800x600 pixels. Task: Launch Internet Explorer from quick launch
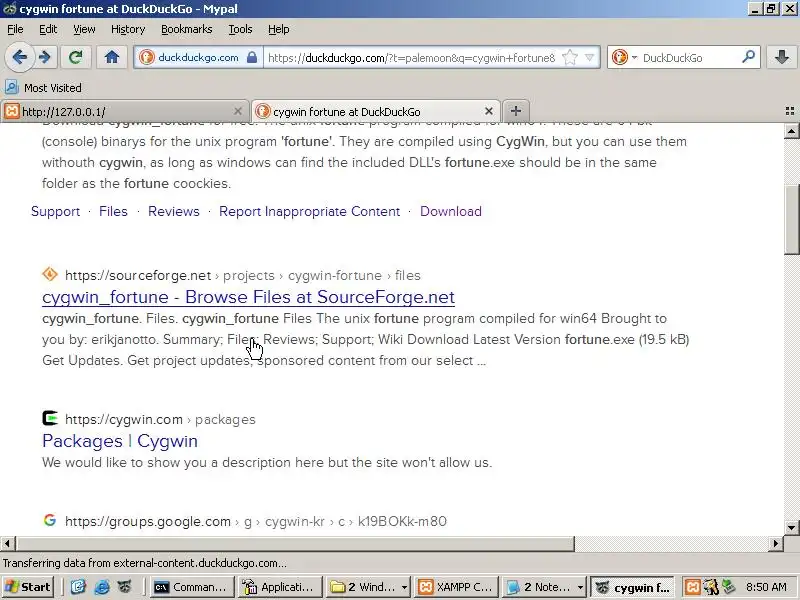[102, 587]
